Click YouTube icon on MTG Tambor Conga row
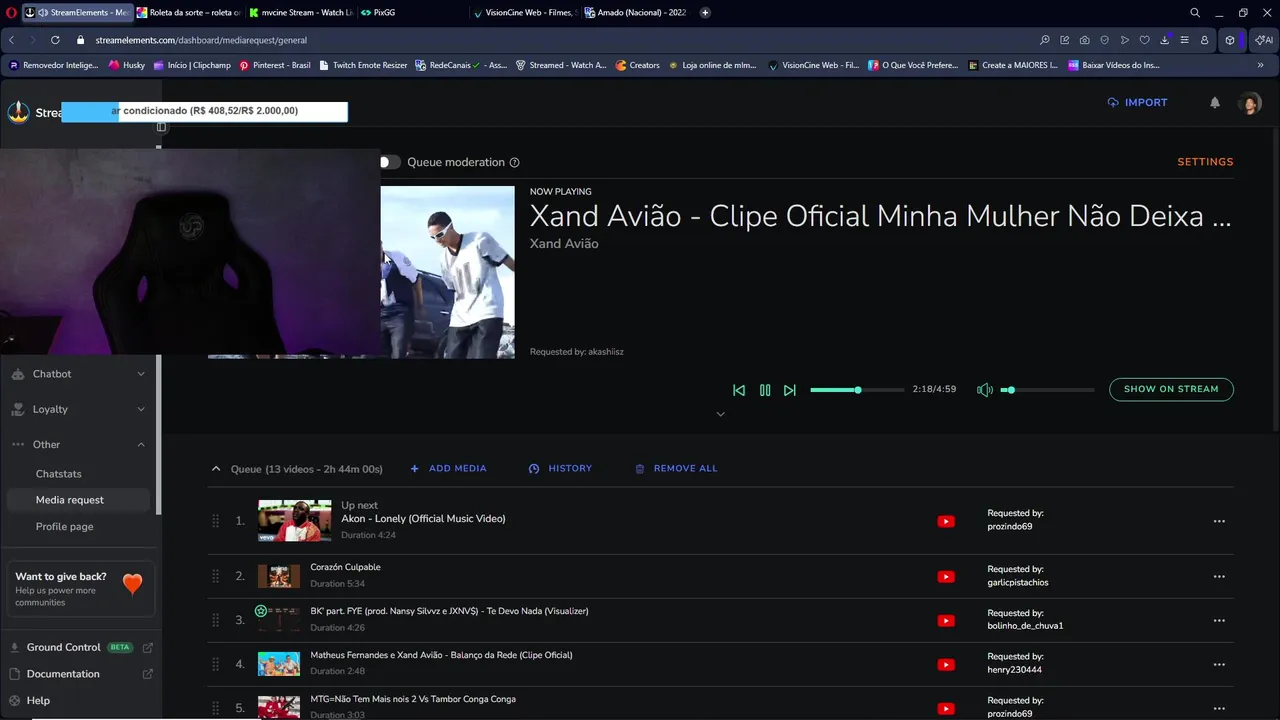 (x=946, y=708)
